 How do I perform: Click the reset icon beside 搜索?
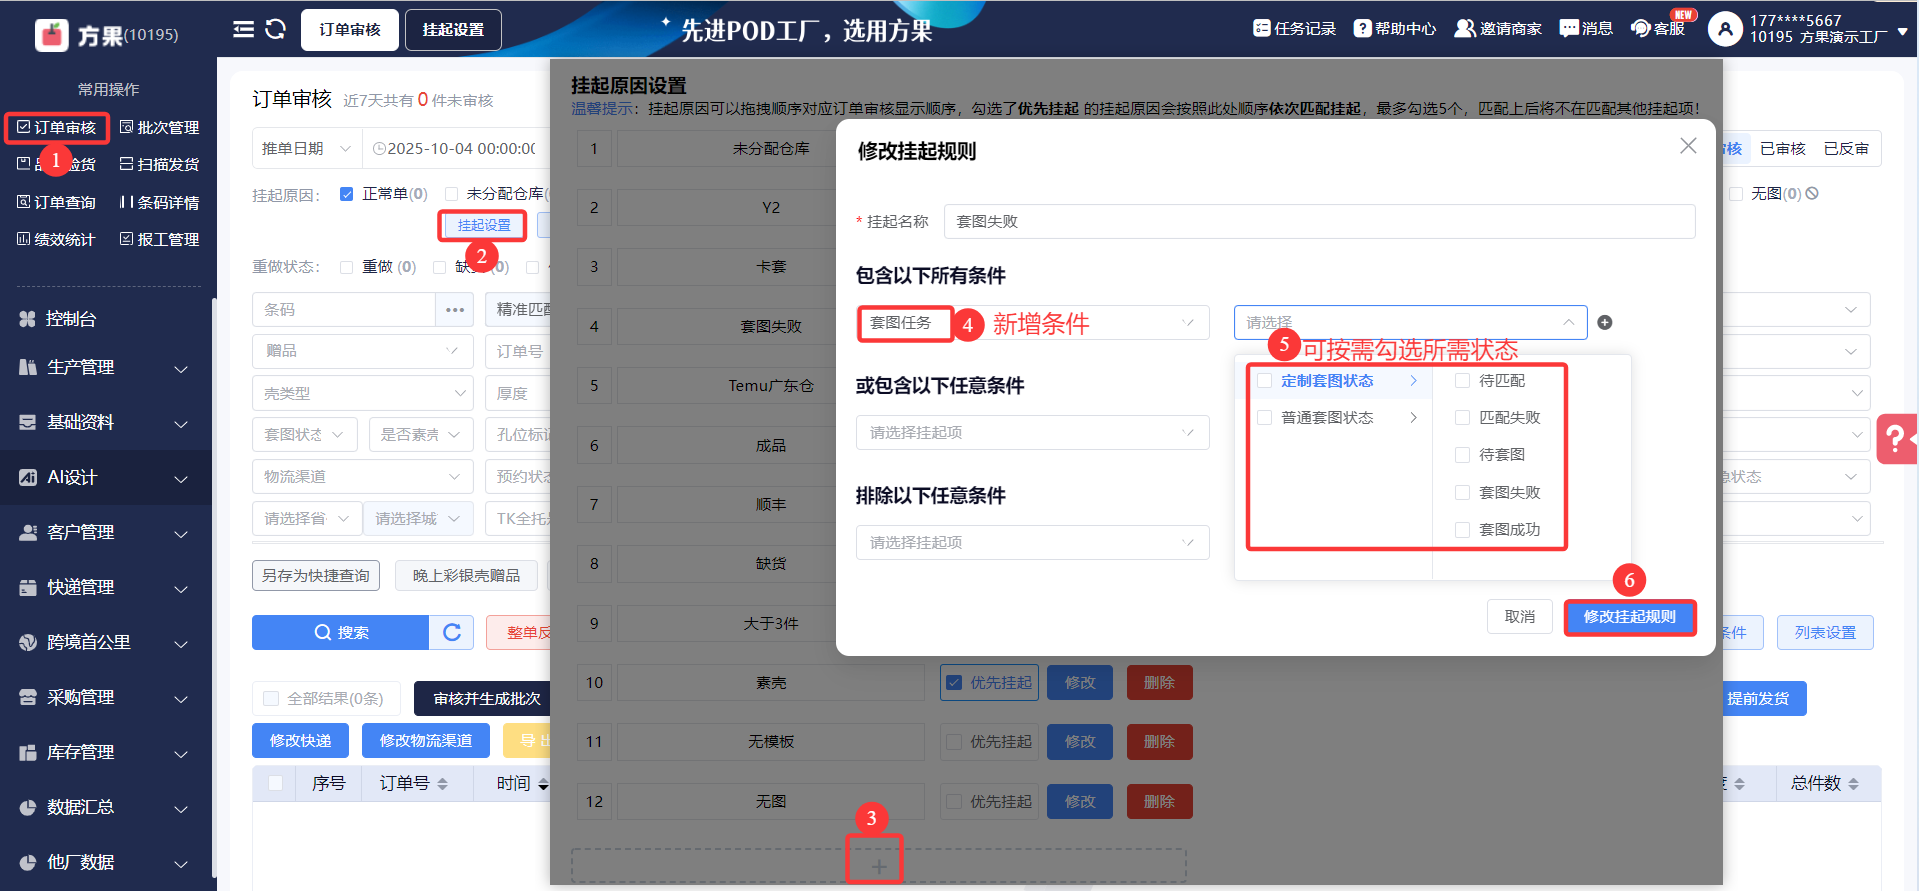click(x=452, y=632)
